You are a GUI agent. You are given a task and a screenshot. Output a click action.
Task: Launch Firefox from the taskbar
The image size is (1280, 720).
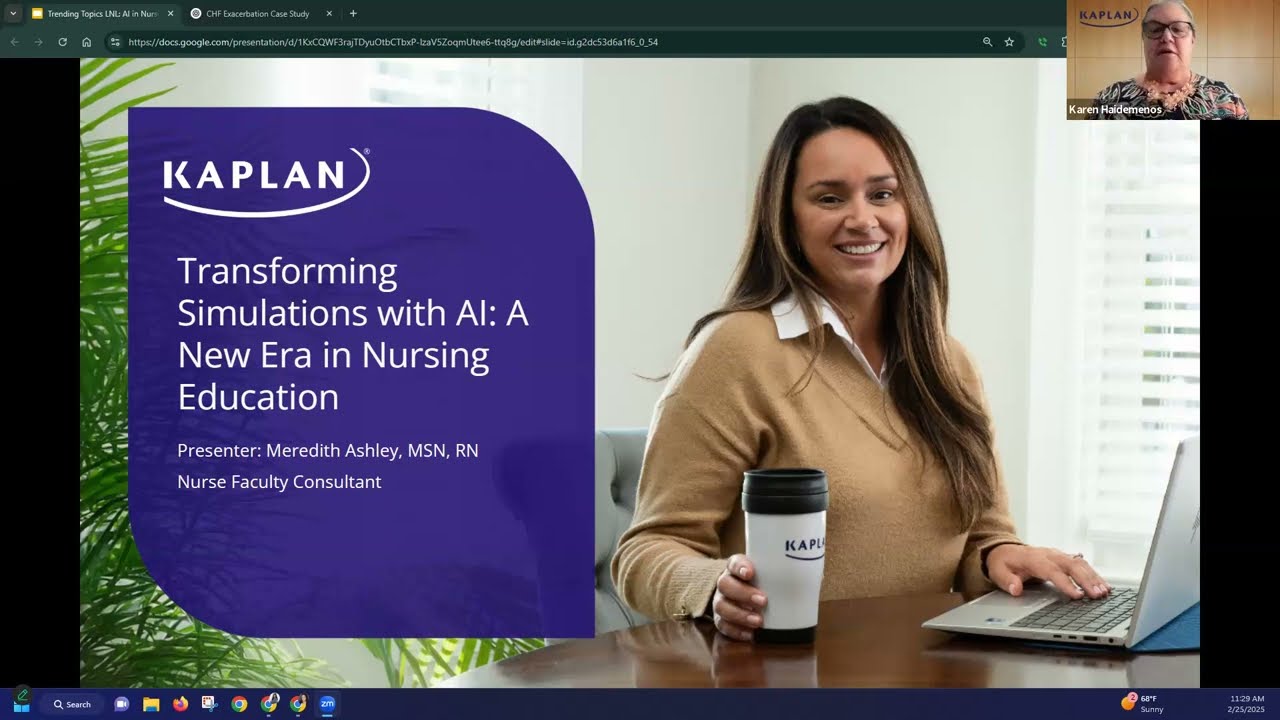(180, 704)
